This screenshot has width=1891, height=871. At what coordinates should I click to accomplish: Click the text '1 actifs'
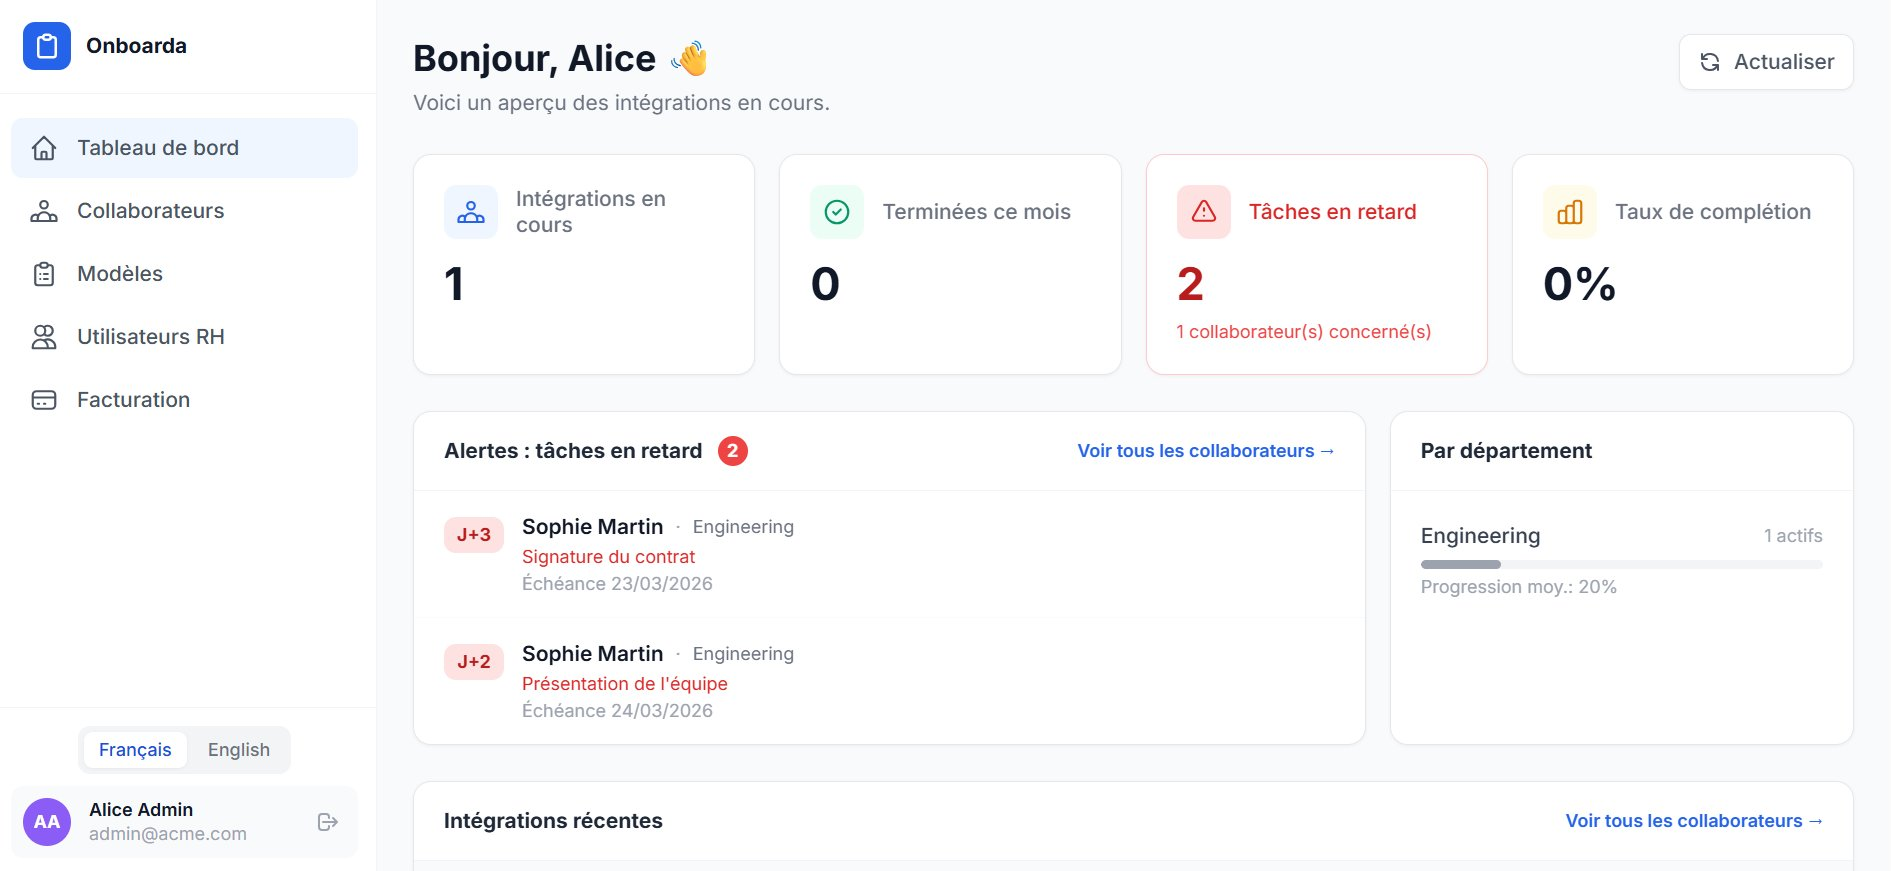[x=1793, y=536]
